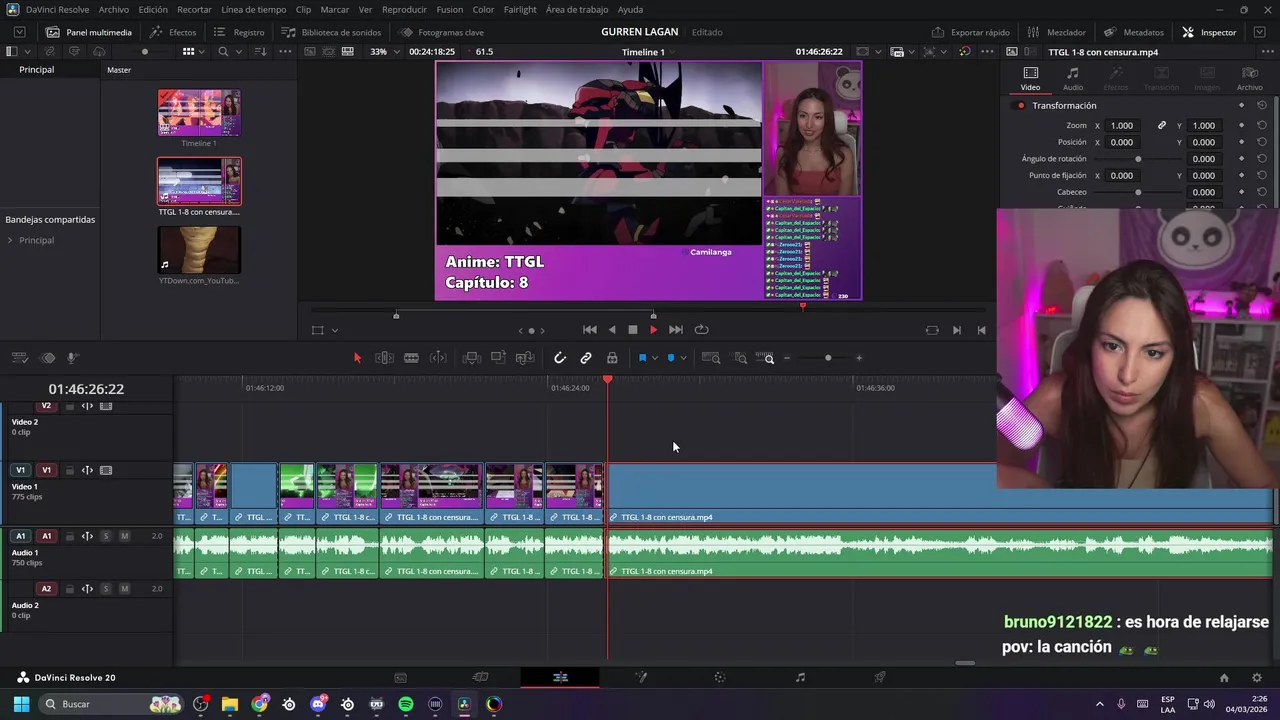Toggle timeline snapping magnet icon
Image resolution: width=1280 pixels, height=720 pixels.
(x=560, y=358)
